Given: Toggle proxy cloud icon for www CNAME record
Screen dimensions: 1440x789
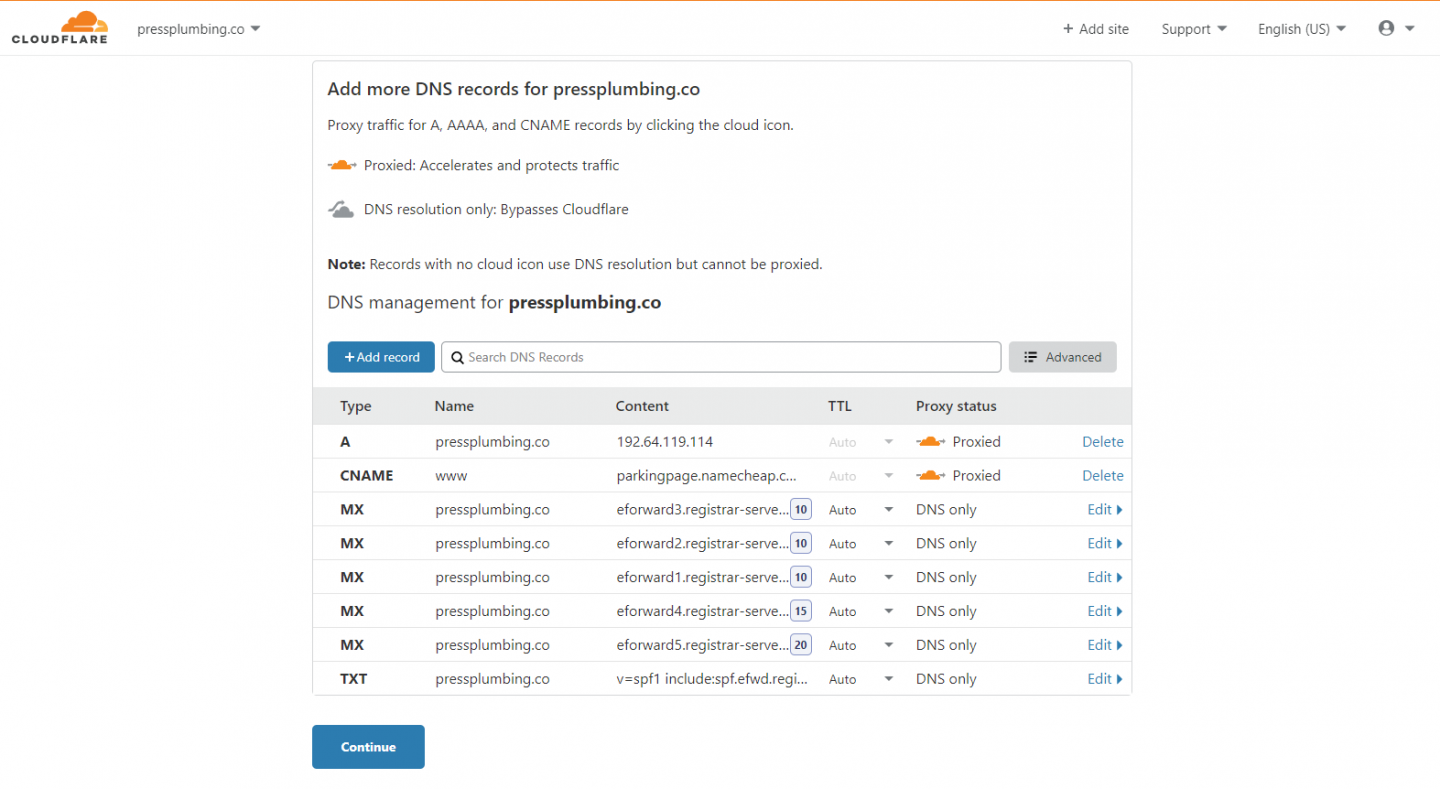Looking at the screenshot, I should tap(930, 475).
